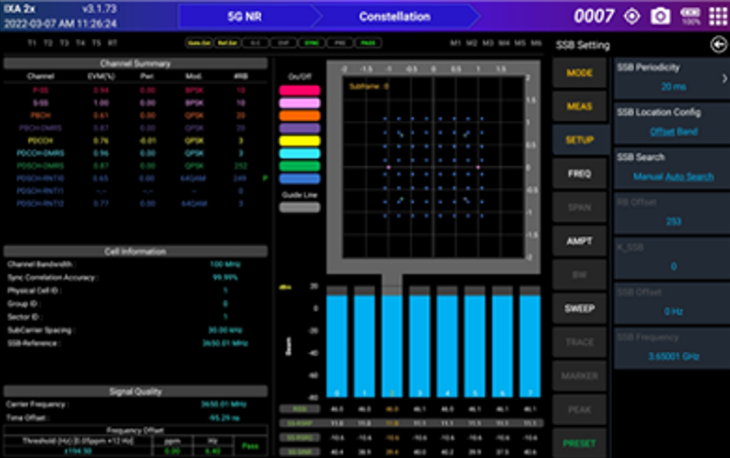Toggle the yellow PDCCH channel display
Screen dimensions: 730x458
pos(299,141)
